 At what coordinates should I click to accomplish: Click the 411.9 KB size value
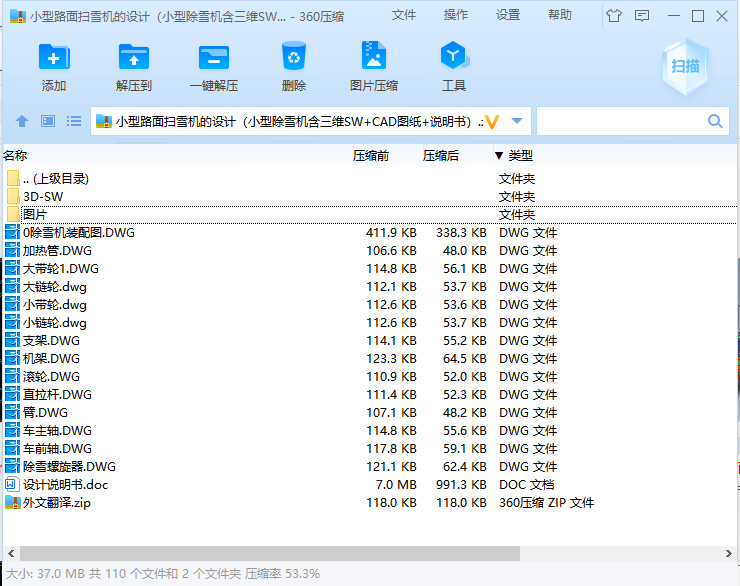[391, 232]
